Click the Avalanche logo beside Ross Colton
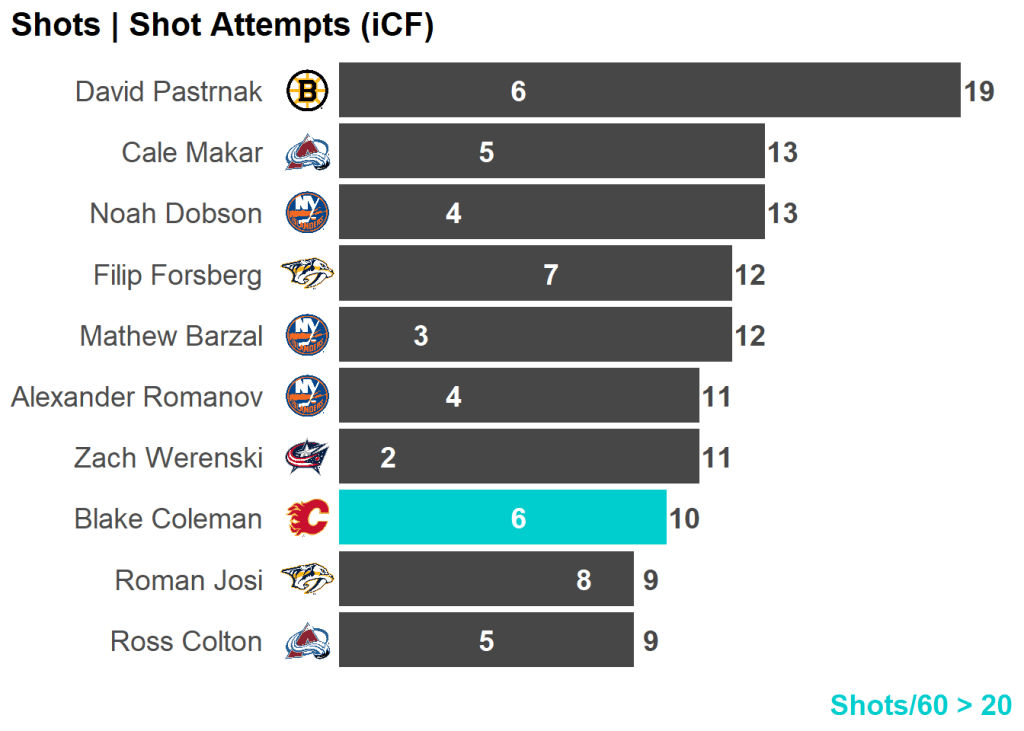Screen dimensions: 1024x731 pos(307,641)
